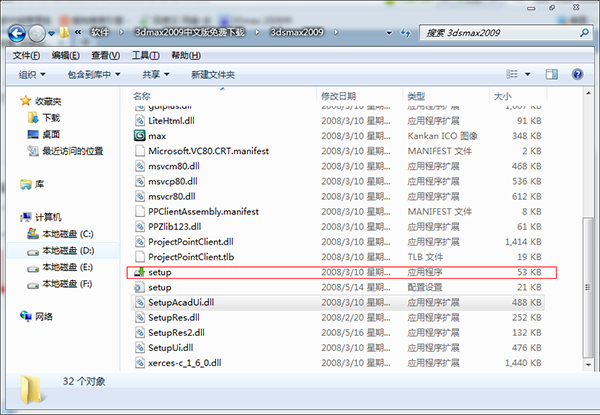Click the SetupRes2.dll file icon
600x415 pixels.
140,332
